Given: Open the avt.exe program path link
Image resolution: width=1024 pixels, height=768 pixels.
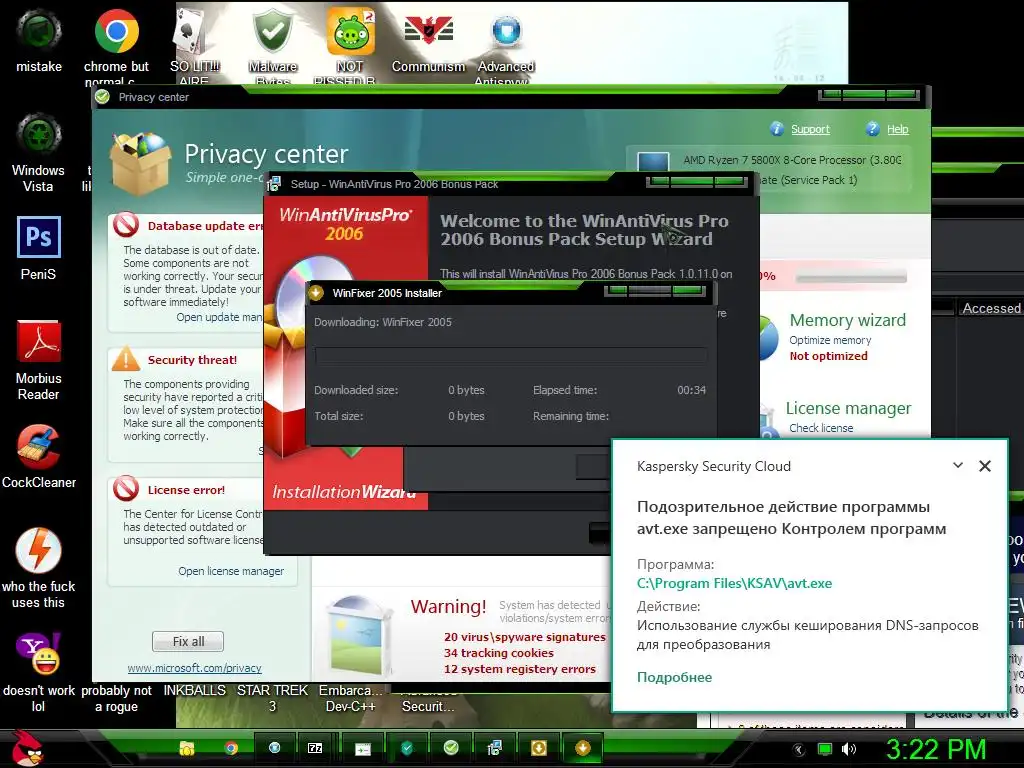Looking at the screenshot, I should [x=734, y=583].
